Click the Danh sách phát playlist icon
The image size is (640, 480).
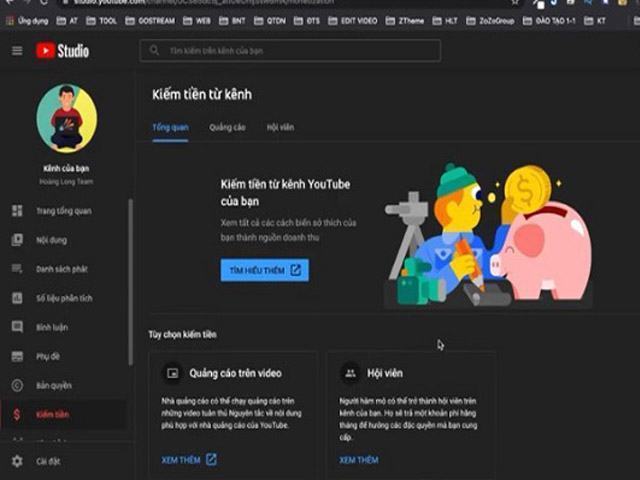pyautogui.click(x=17, y=269)
